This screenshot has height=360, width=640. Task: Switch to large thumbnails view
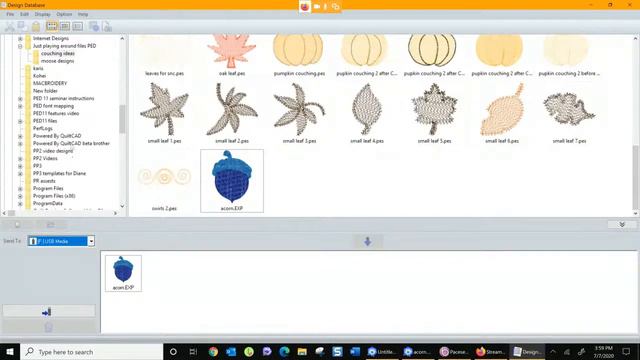click(52, 27)
